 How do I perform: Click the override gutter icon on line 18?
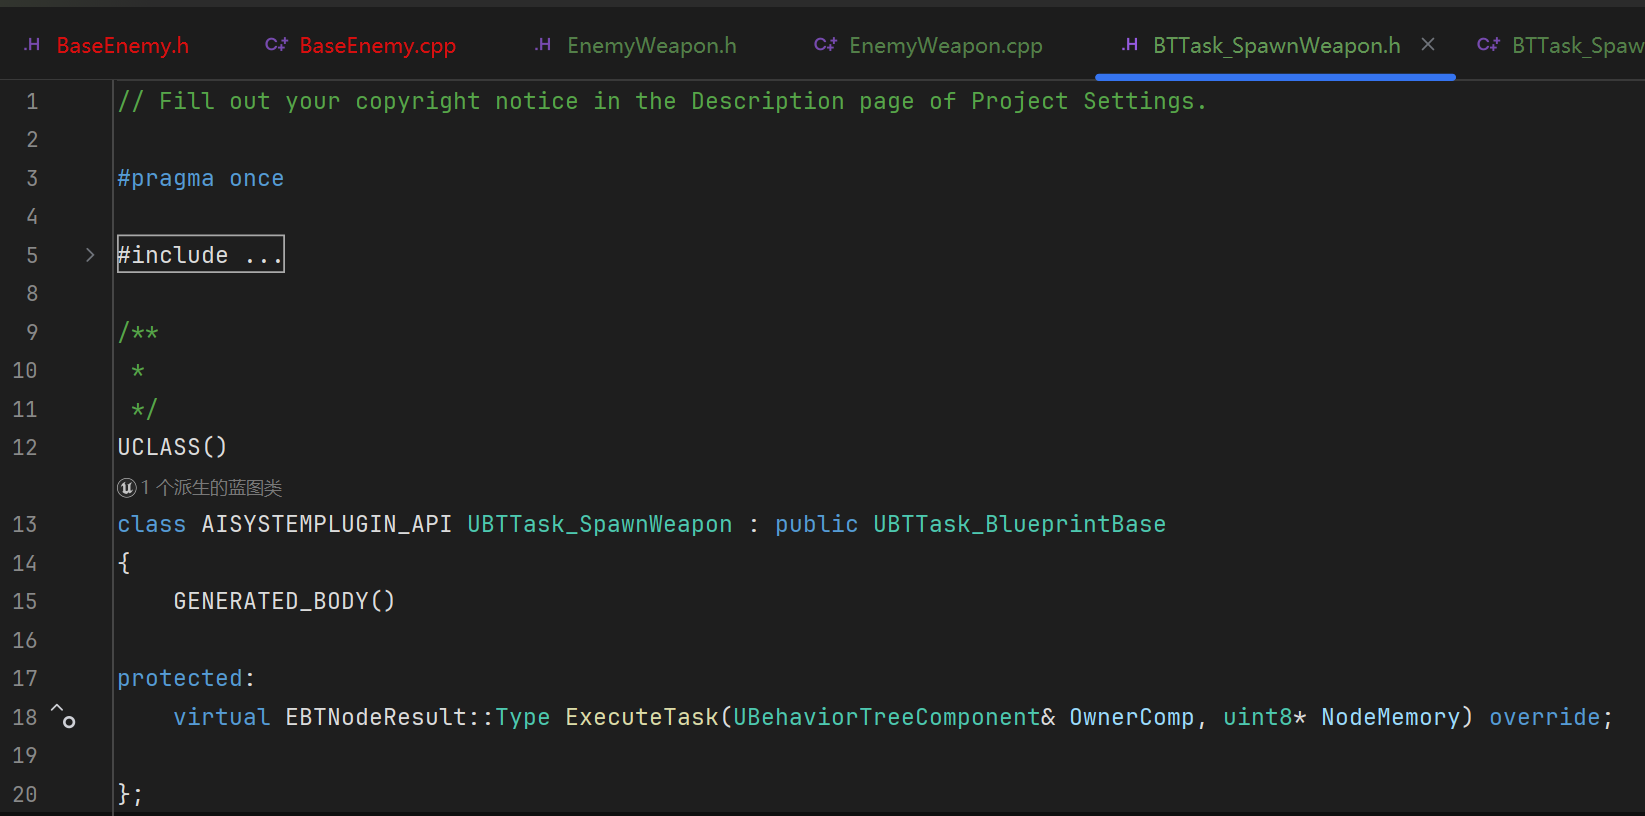63,715
